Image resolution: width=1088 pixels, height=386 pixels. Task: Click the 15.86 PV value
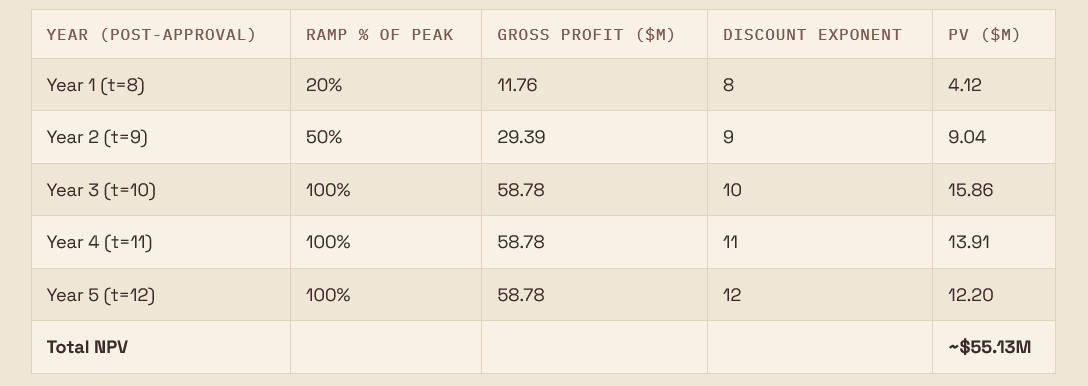pyautogui.click(x=970, y=190)
